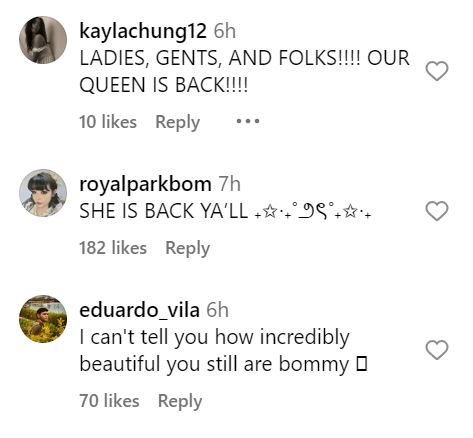Like kaylachung12's comment with the heart
This screenshot has height=438, width=473.
point(437,71)
